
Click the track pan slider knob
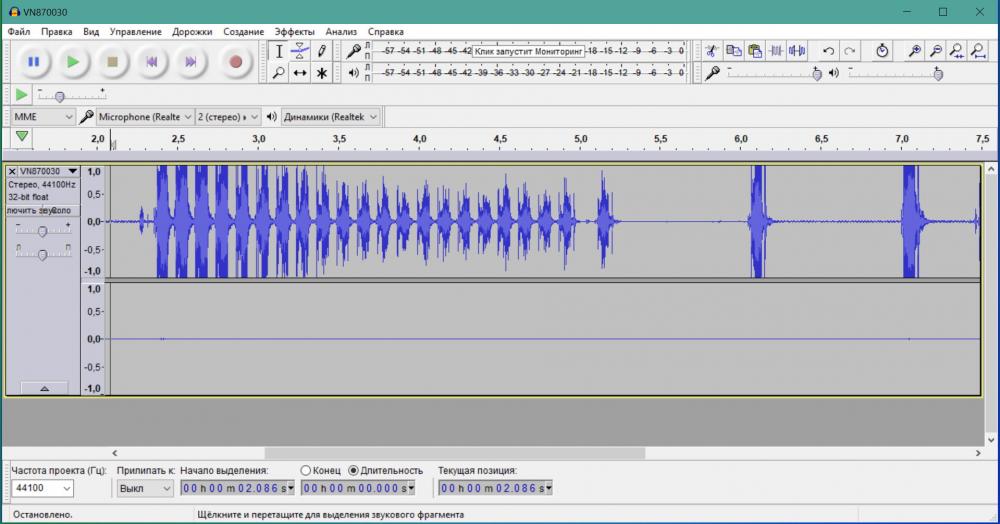[x=42, y=254]
